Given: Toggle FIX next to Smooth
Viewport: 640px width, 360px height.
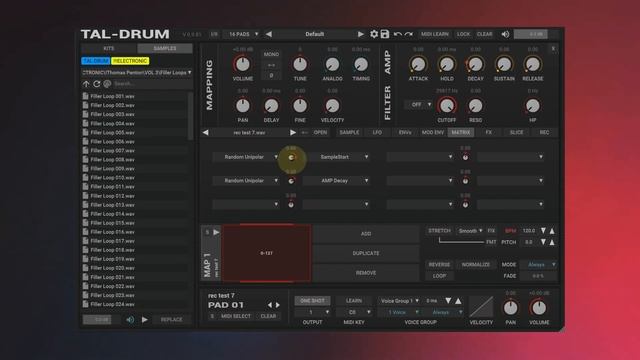Looking at the screenshot, I should click(491, 231).
